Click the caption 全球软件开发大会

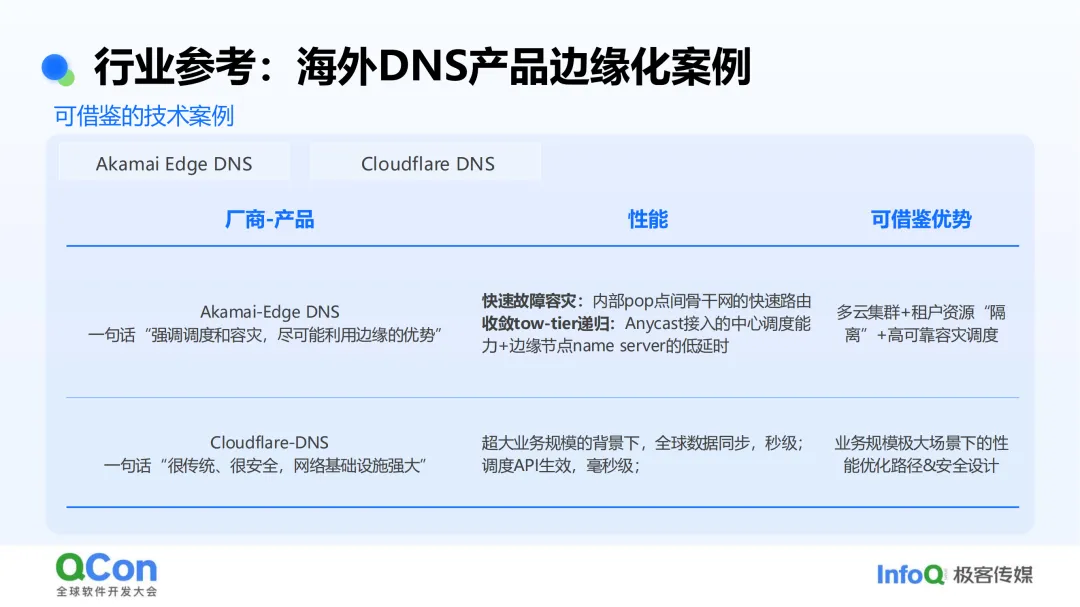pos(107,591)
